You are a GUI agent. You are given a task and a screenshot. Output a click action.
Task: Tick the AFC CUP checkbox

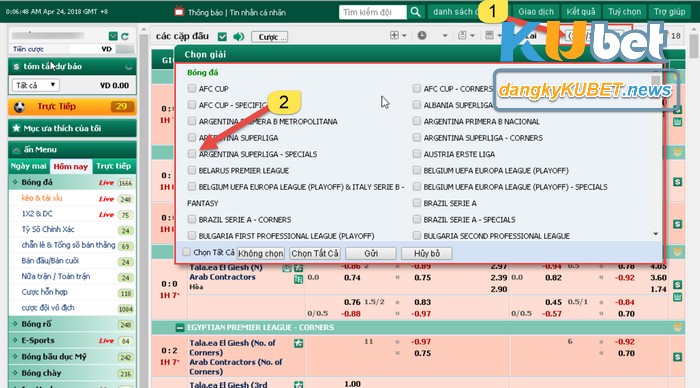[x=192, y=88]
